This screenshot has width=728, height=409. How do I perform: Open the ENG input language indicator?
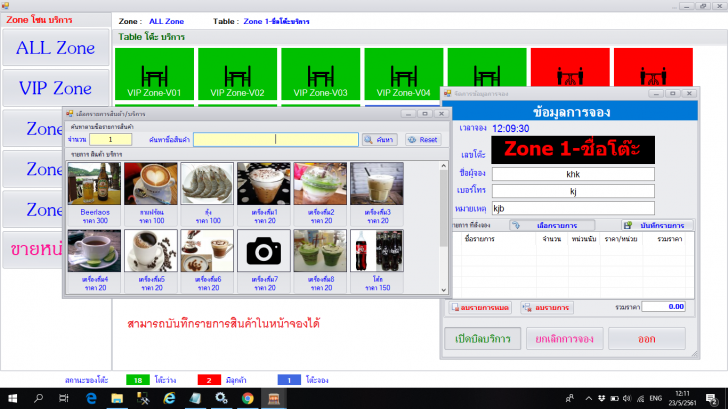(x=656, y=398)
